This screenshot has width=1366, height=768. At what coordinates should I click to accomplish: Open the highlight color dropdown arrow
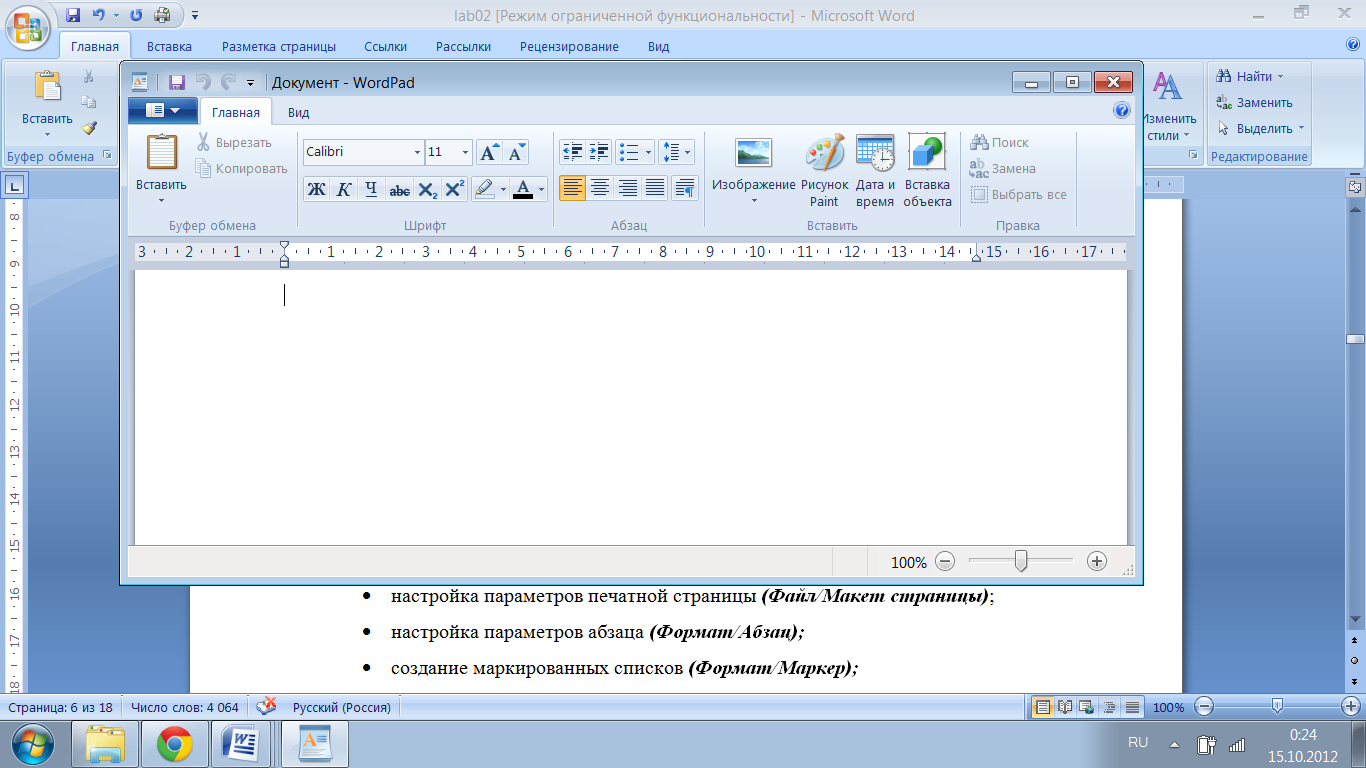click(x=503, y=189)
